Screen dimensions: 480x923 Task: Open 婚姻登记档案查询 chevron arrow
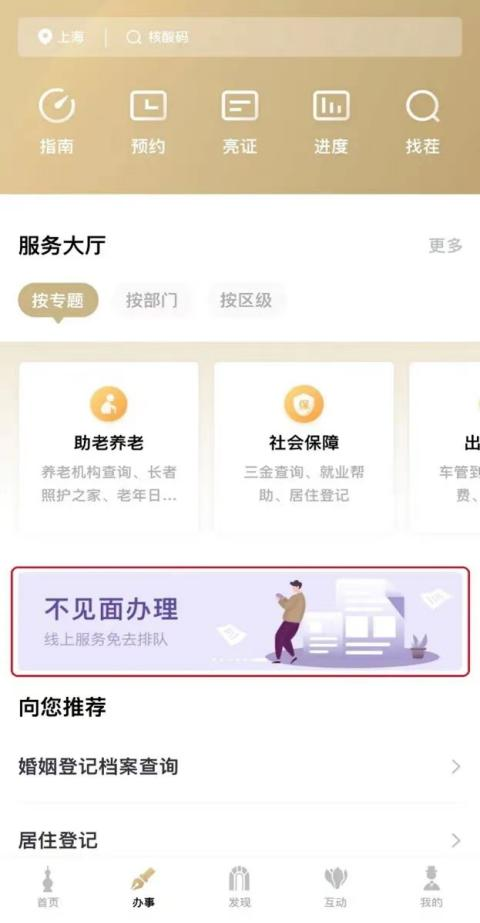[x=455, y=766]
